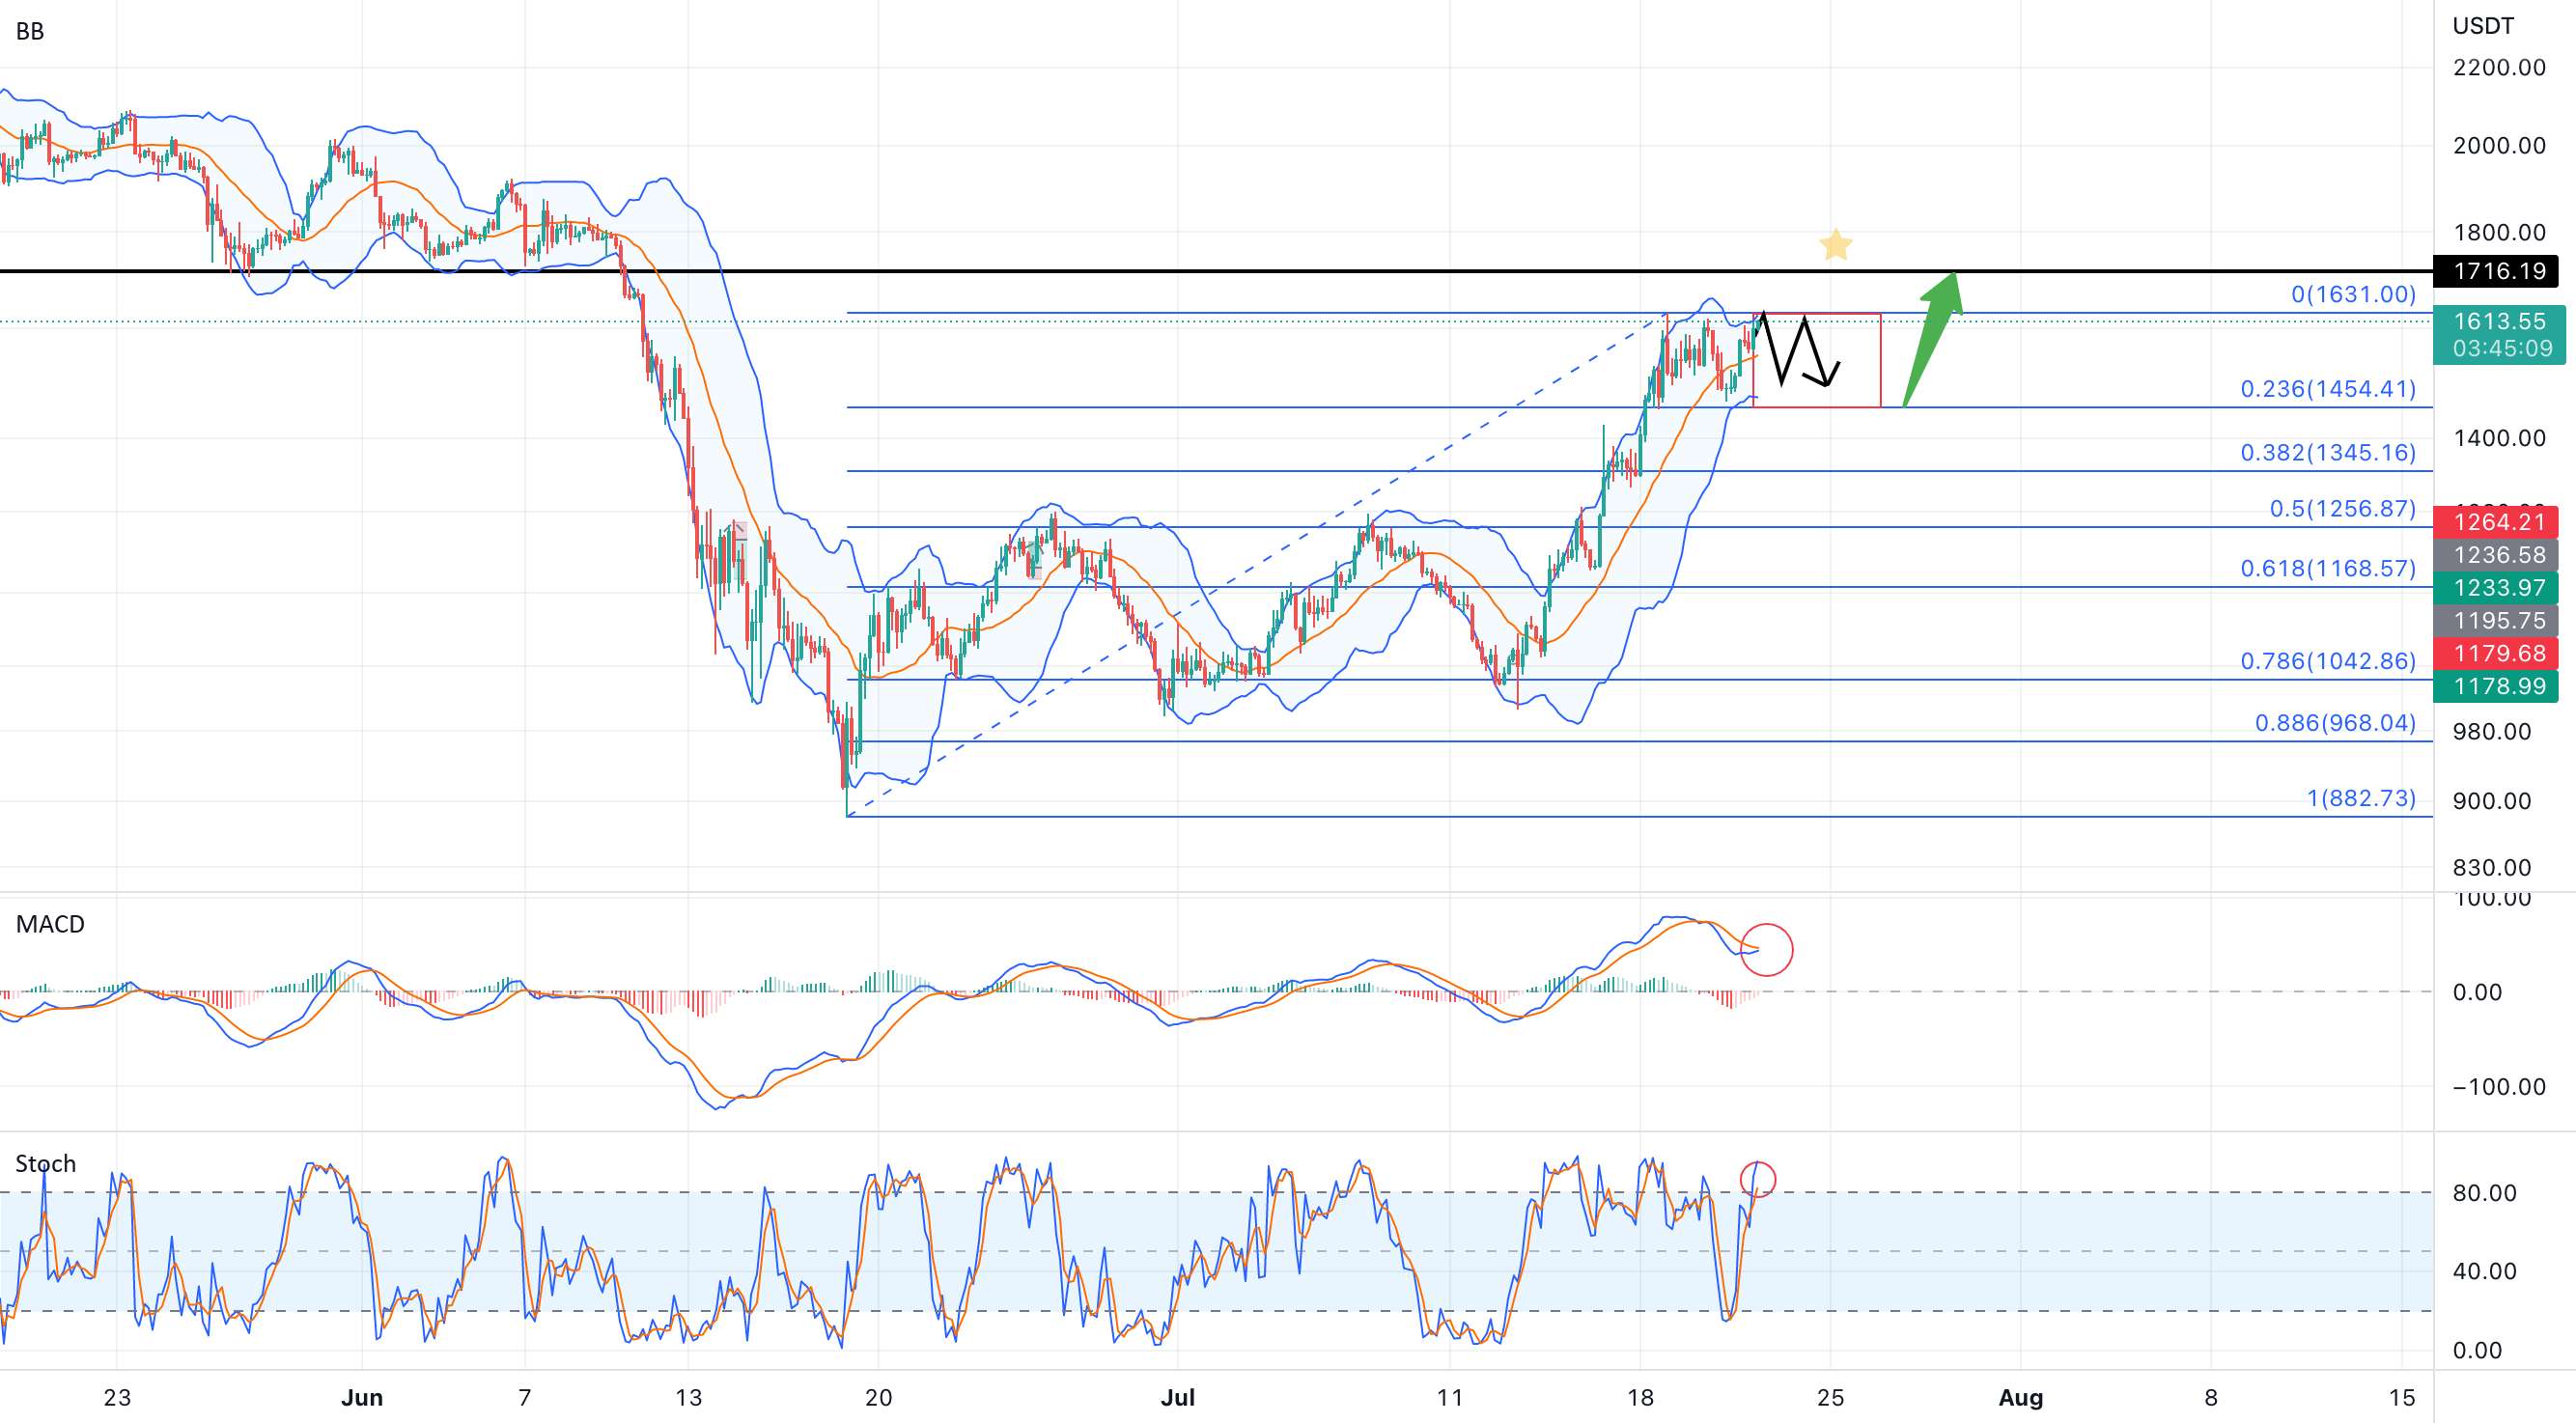Click the current price label 1613.55

coord(2499,321)
